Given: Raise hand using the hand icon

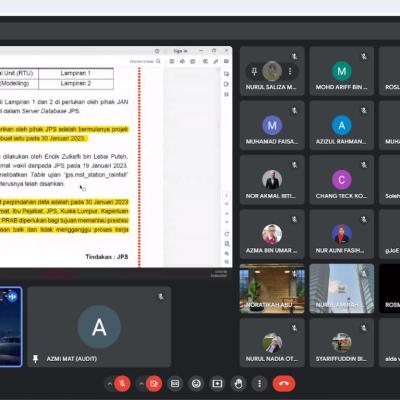Looking at the screenshot, I should (238, 384).
